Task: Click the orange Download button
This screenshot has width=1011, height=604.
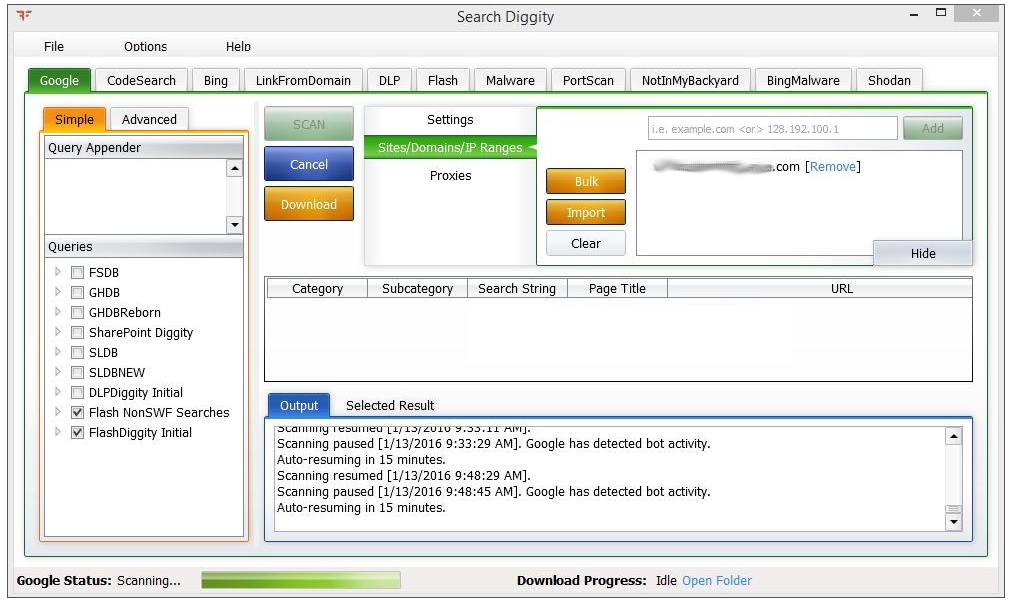Action: pos(309,204)
